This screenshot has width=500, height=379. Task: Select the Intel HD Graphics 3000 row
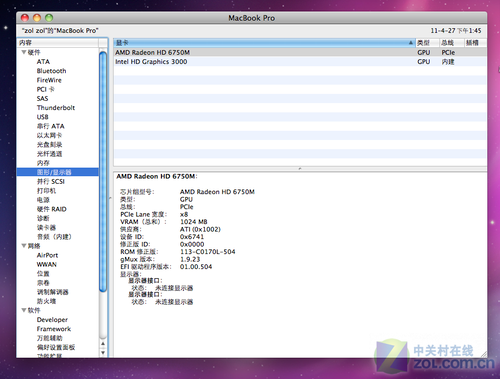[x=300, y=62]
